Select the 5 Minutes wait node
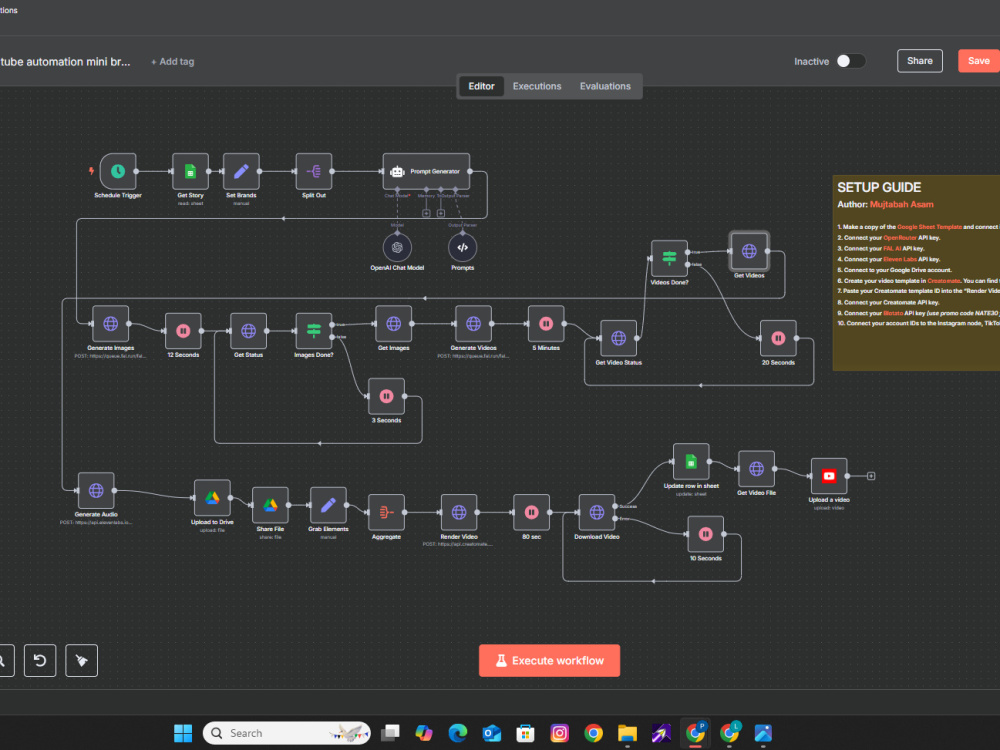This screenshot has height=750, width=1000. click(546, 323)
